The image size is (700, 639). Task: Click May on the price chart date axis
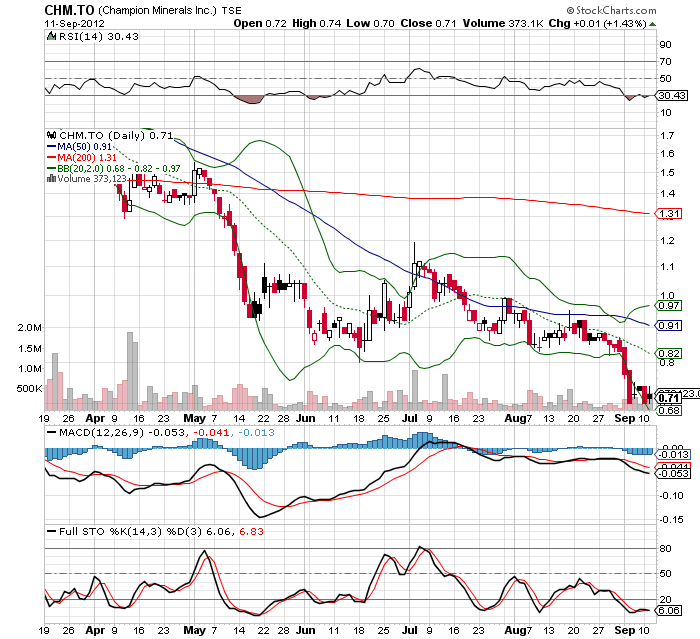[194, 418]
